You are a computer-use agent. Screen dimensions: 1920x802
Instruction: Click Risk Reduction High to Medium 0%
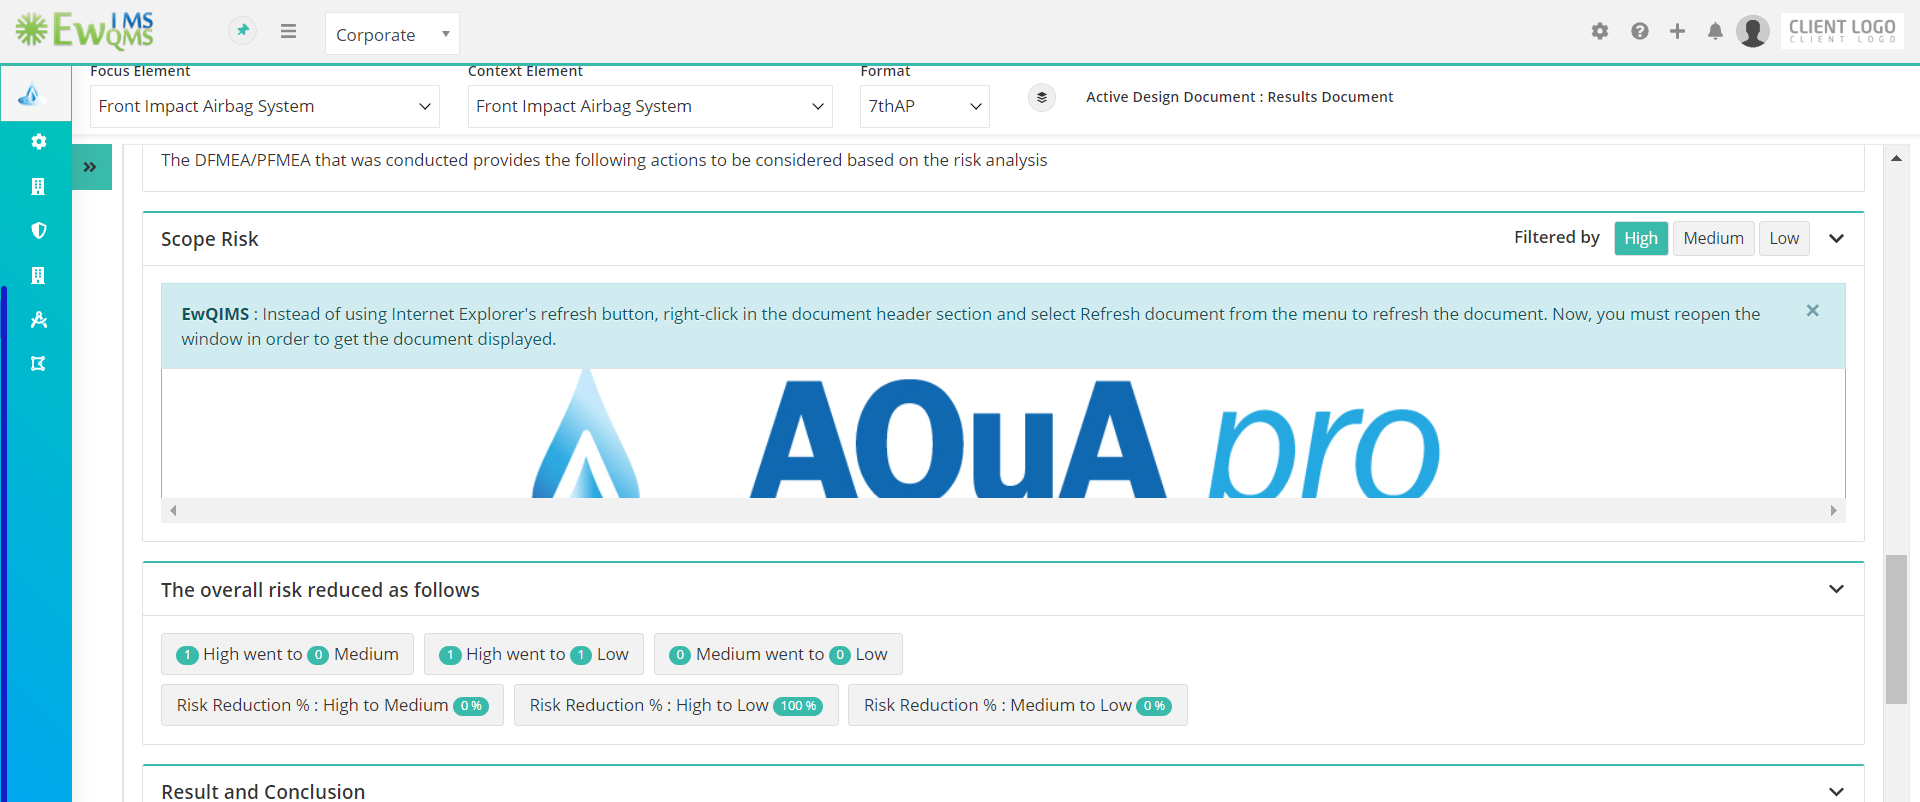tap(332, 705)
